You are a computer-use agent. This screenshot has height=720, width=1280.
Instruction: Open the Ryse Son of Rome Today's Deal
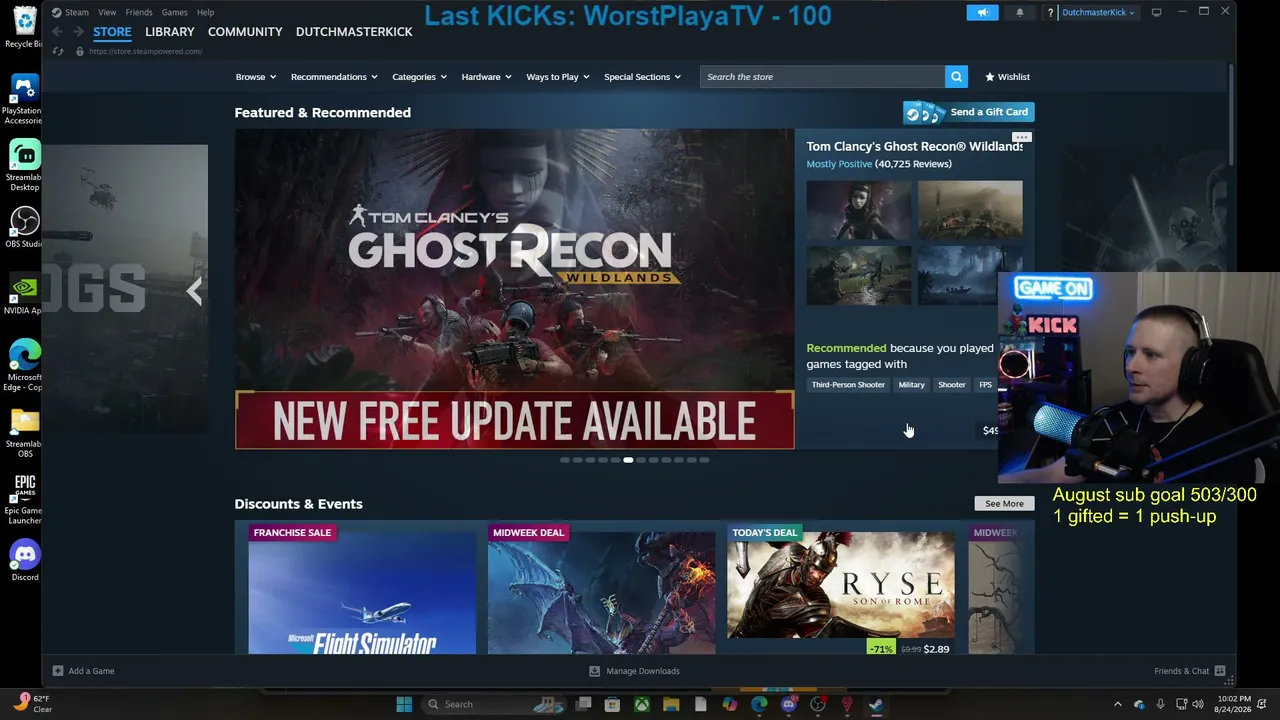point(841,588)
